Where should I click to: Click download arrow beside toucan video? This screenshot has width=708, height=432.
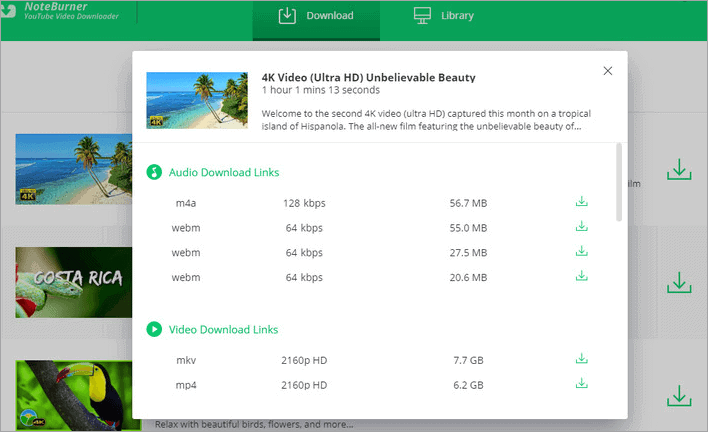point(679,395)
